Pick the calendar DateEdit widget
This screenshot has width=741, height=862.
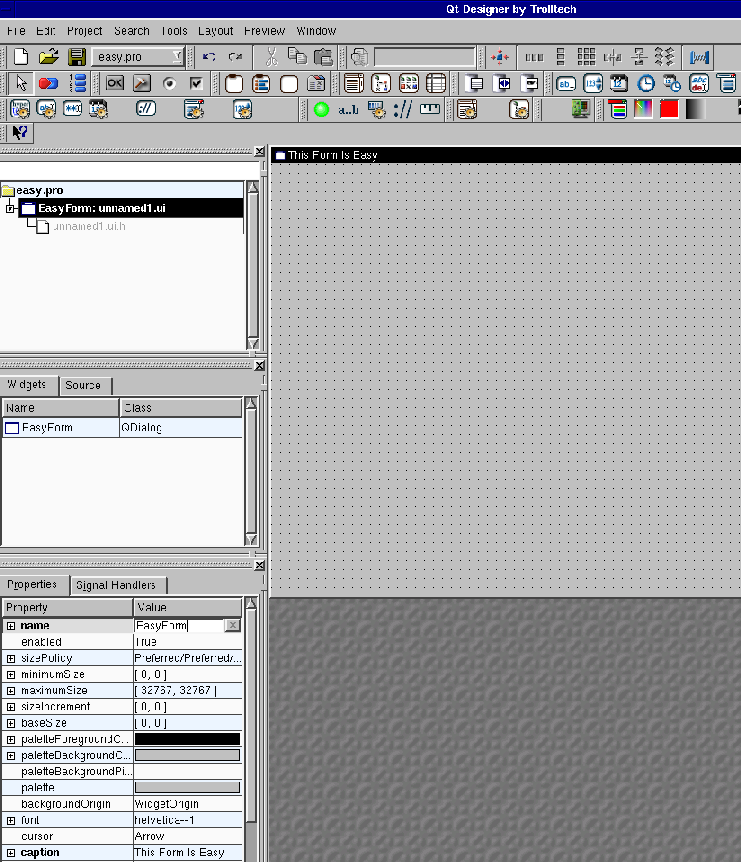[x=619, y=84]
